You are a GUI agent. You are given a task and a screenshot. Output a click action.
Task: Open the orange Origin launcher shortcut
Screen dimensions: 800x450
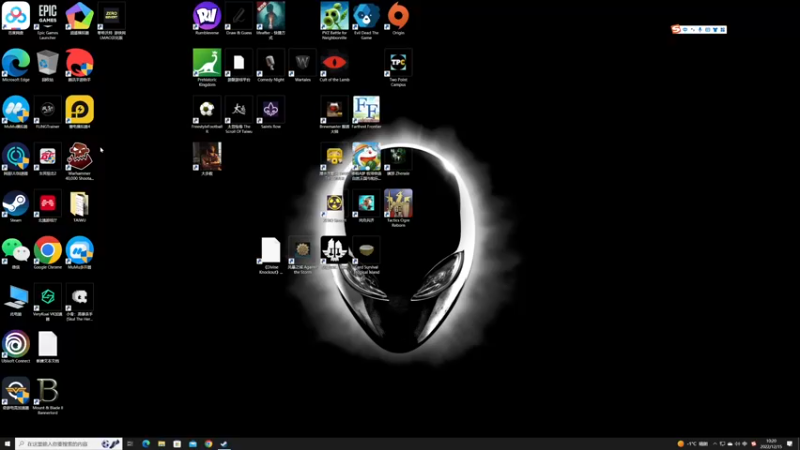click(x=398, y=18)
